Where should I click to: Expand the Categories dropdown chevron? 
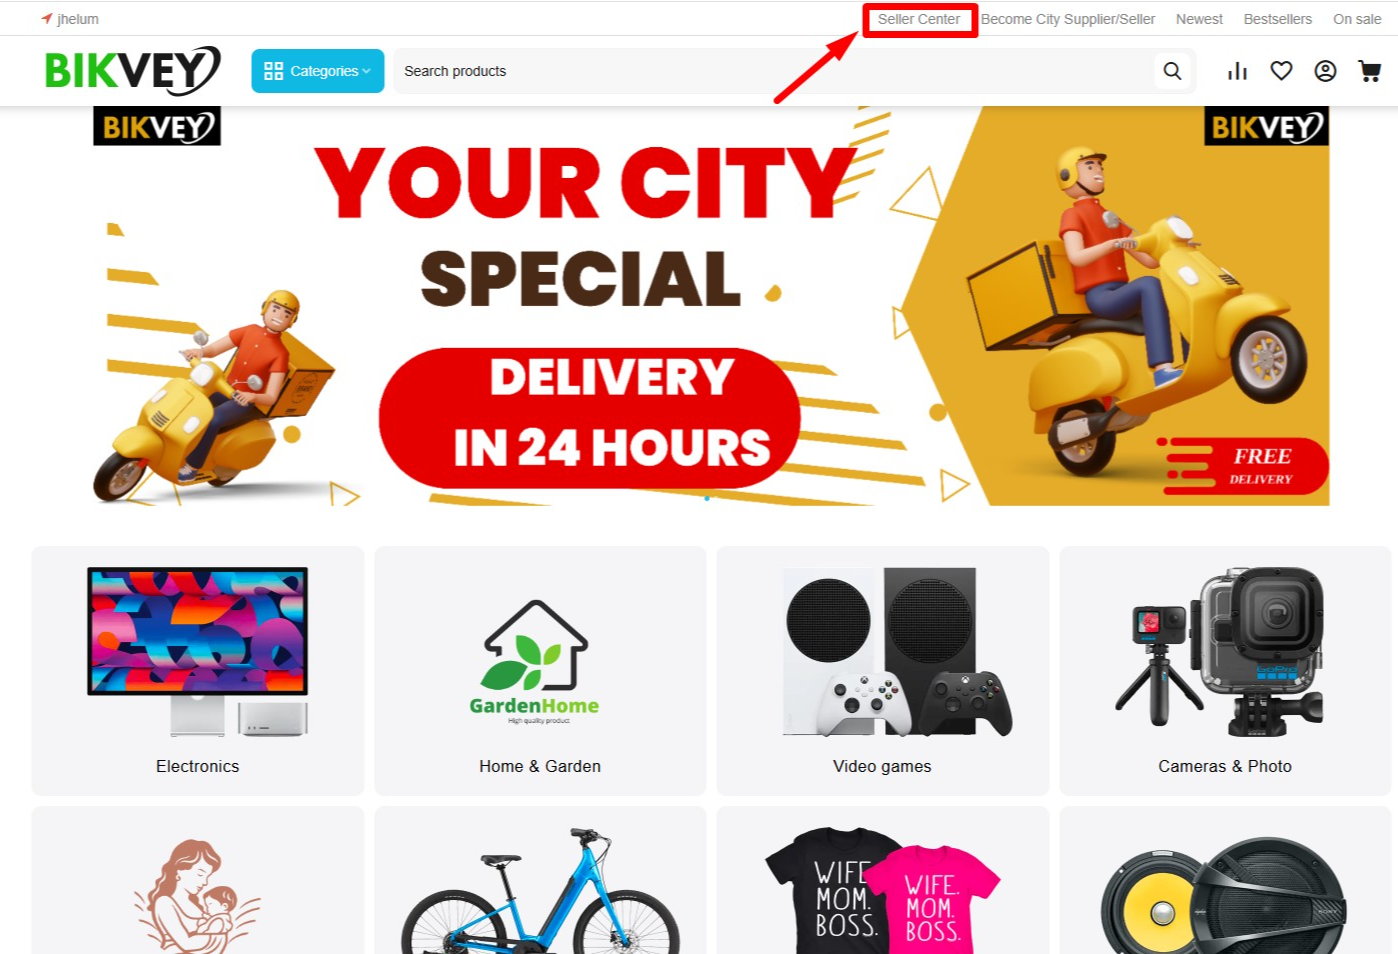(x=367, y=71)
